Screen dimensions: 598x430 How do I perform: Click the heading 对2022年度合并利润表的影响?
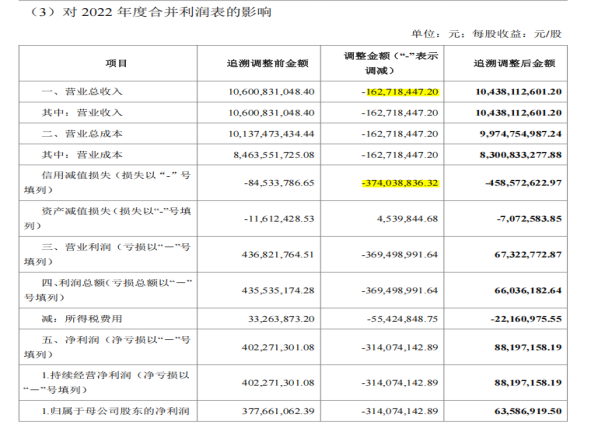(167, 12)
